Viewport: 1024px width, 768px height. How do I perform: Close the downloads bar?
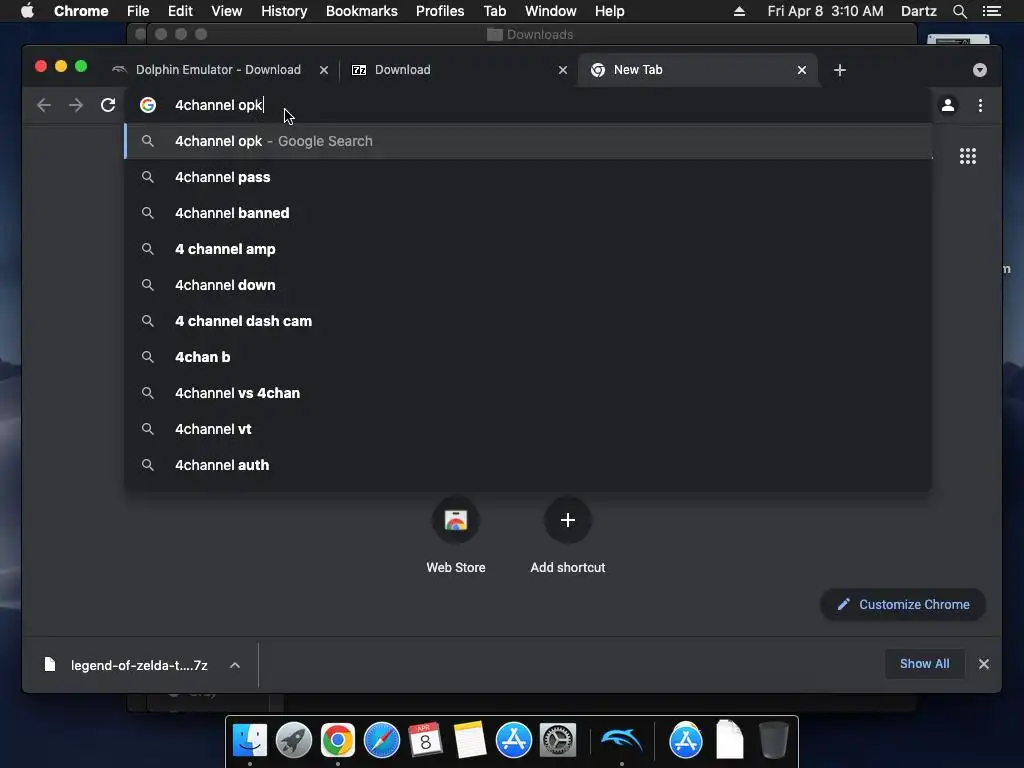[984, 664]
